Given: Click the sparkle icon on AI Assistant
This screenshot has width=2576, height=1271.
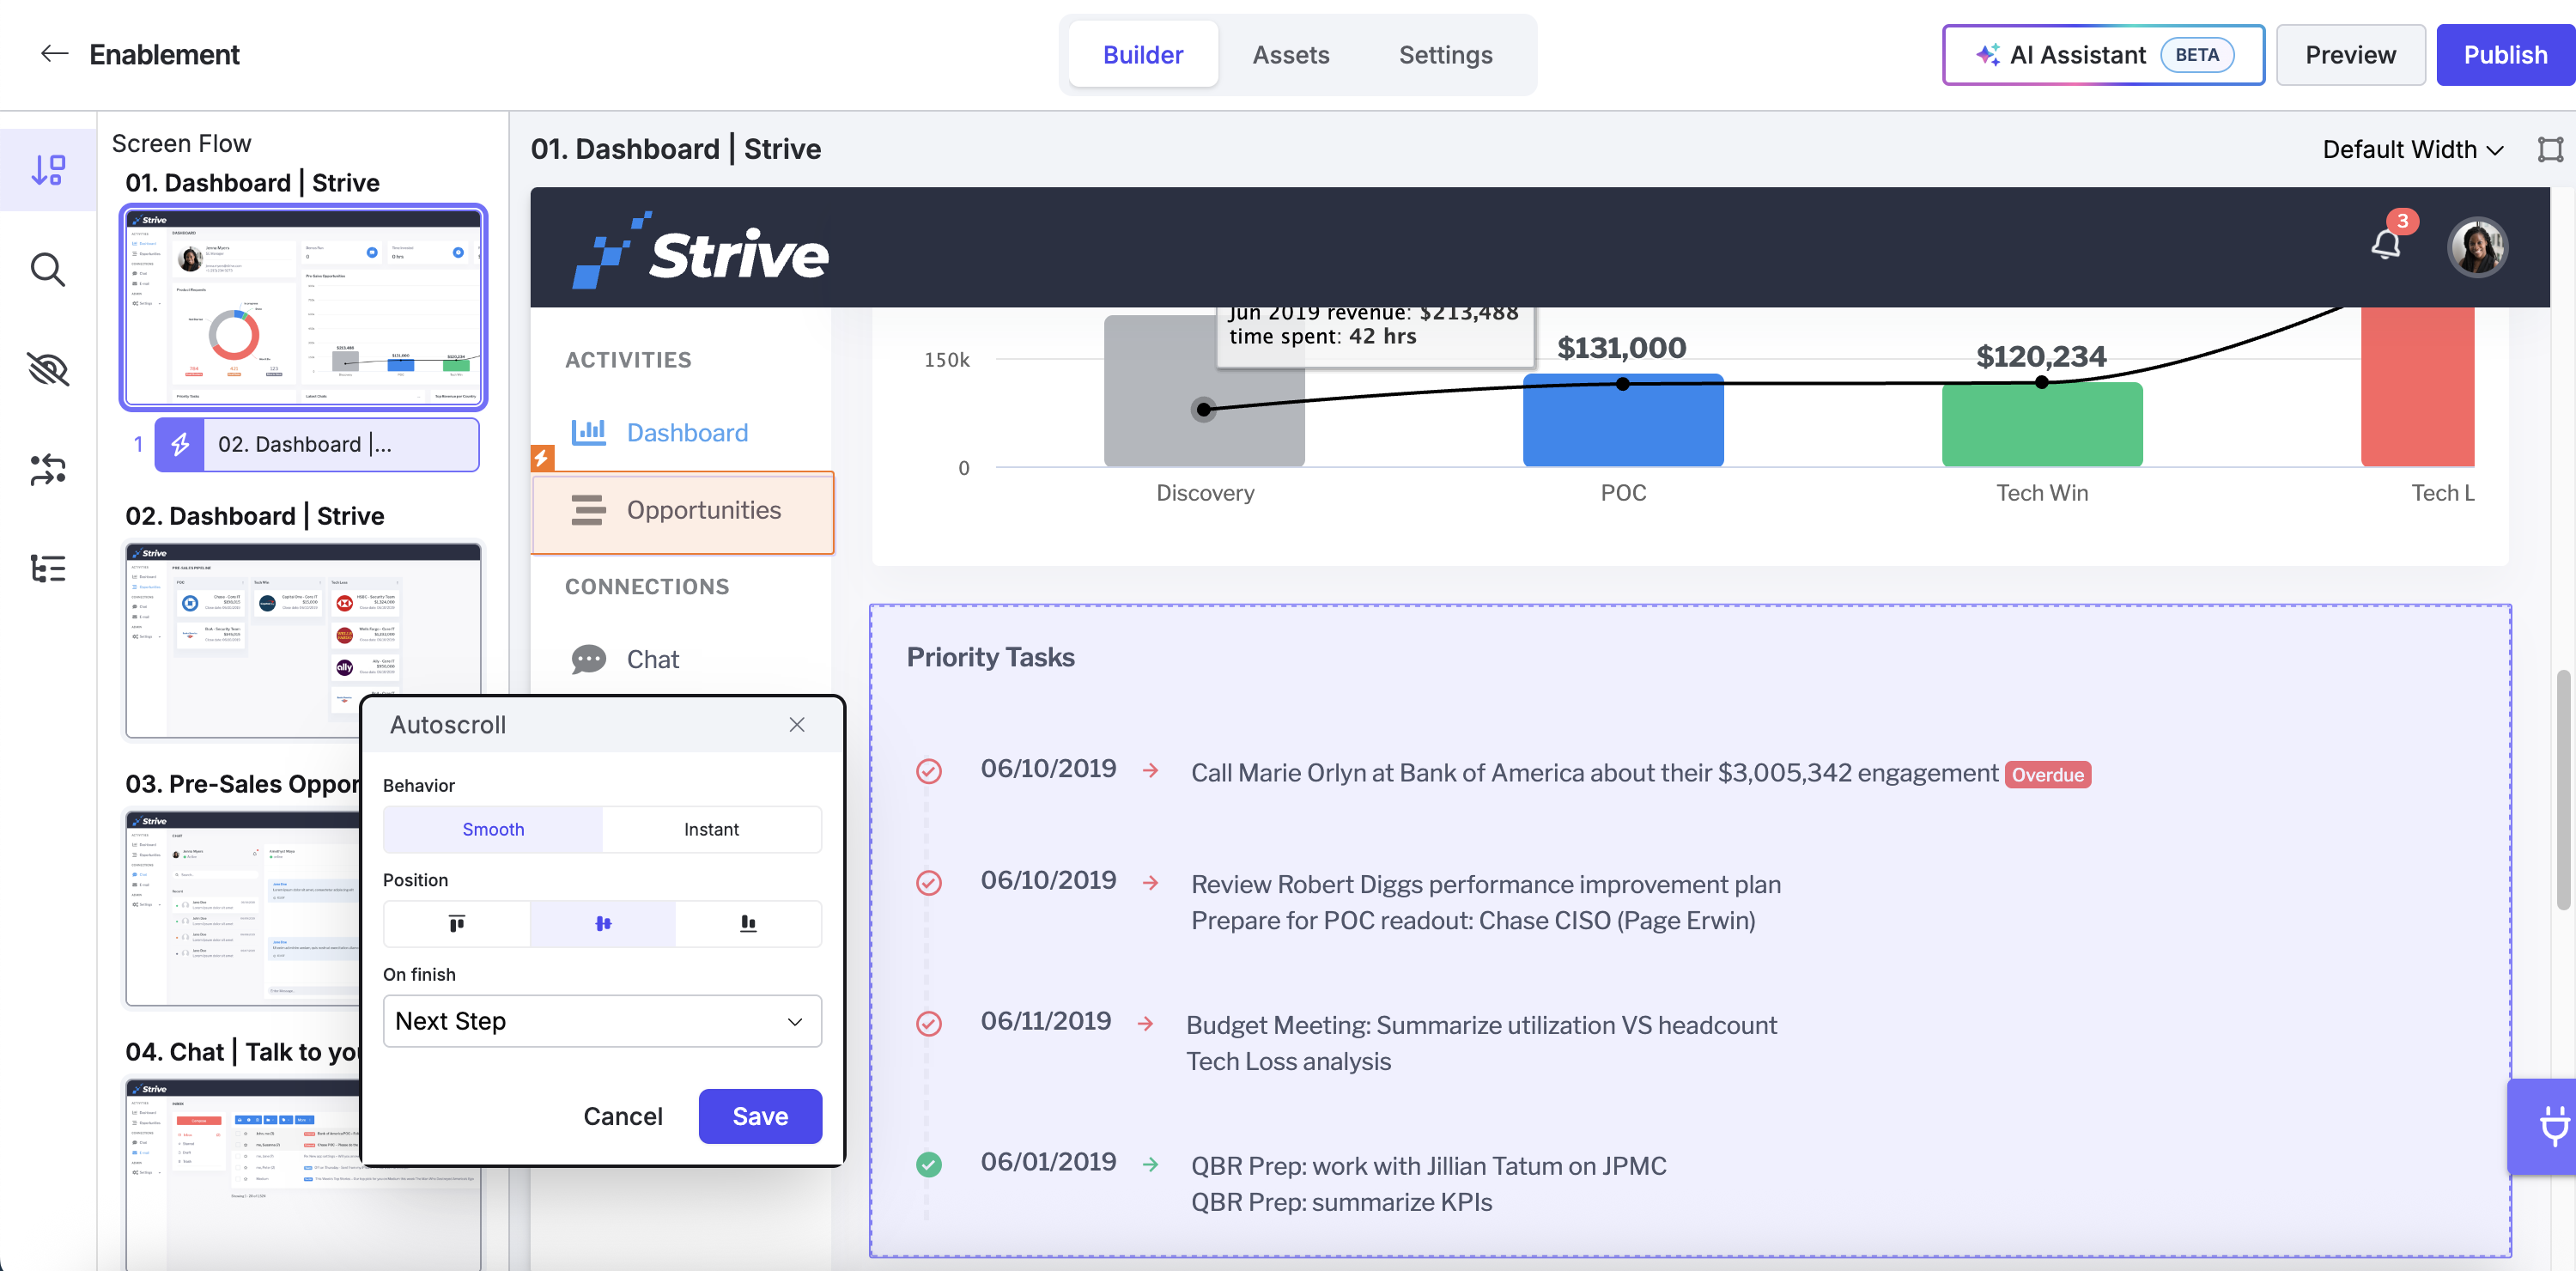Looking at the screenshot, I should (x=1987, y=54).
